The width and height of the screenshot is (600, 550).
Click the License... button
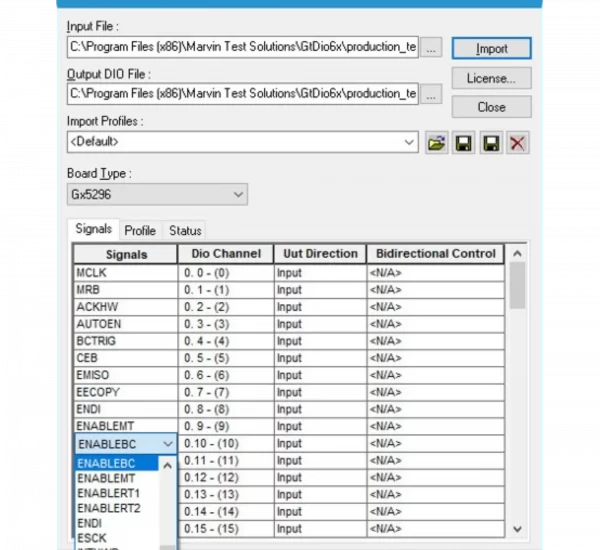click(x=490, y=77)
